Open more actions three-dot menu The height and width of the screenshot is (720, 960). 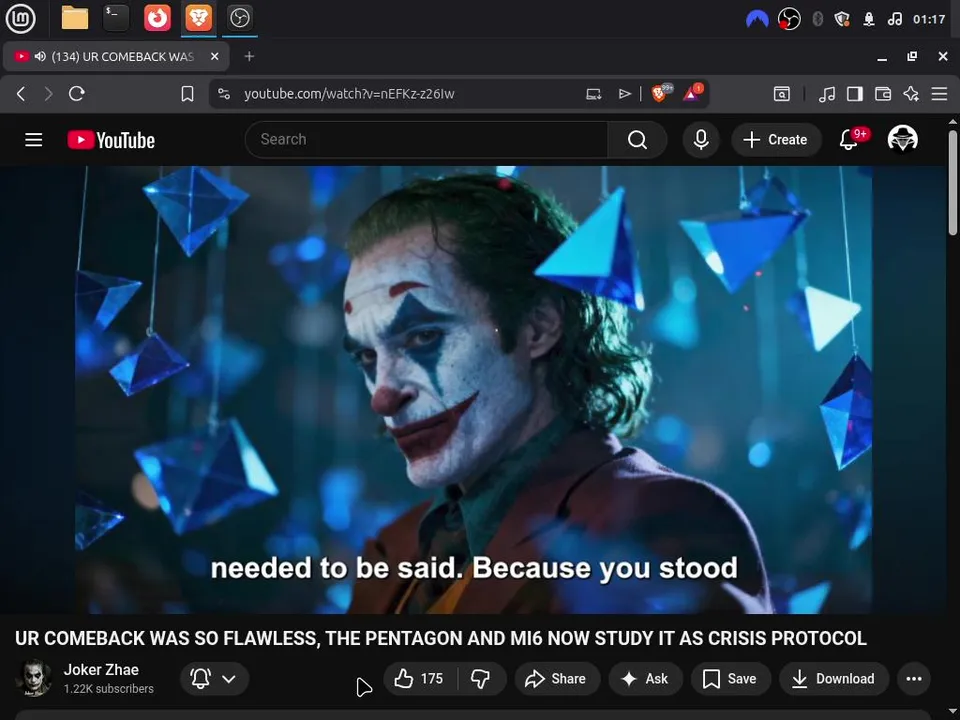(x=914, y=678)
